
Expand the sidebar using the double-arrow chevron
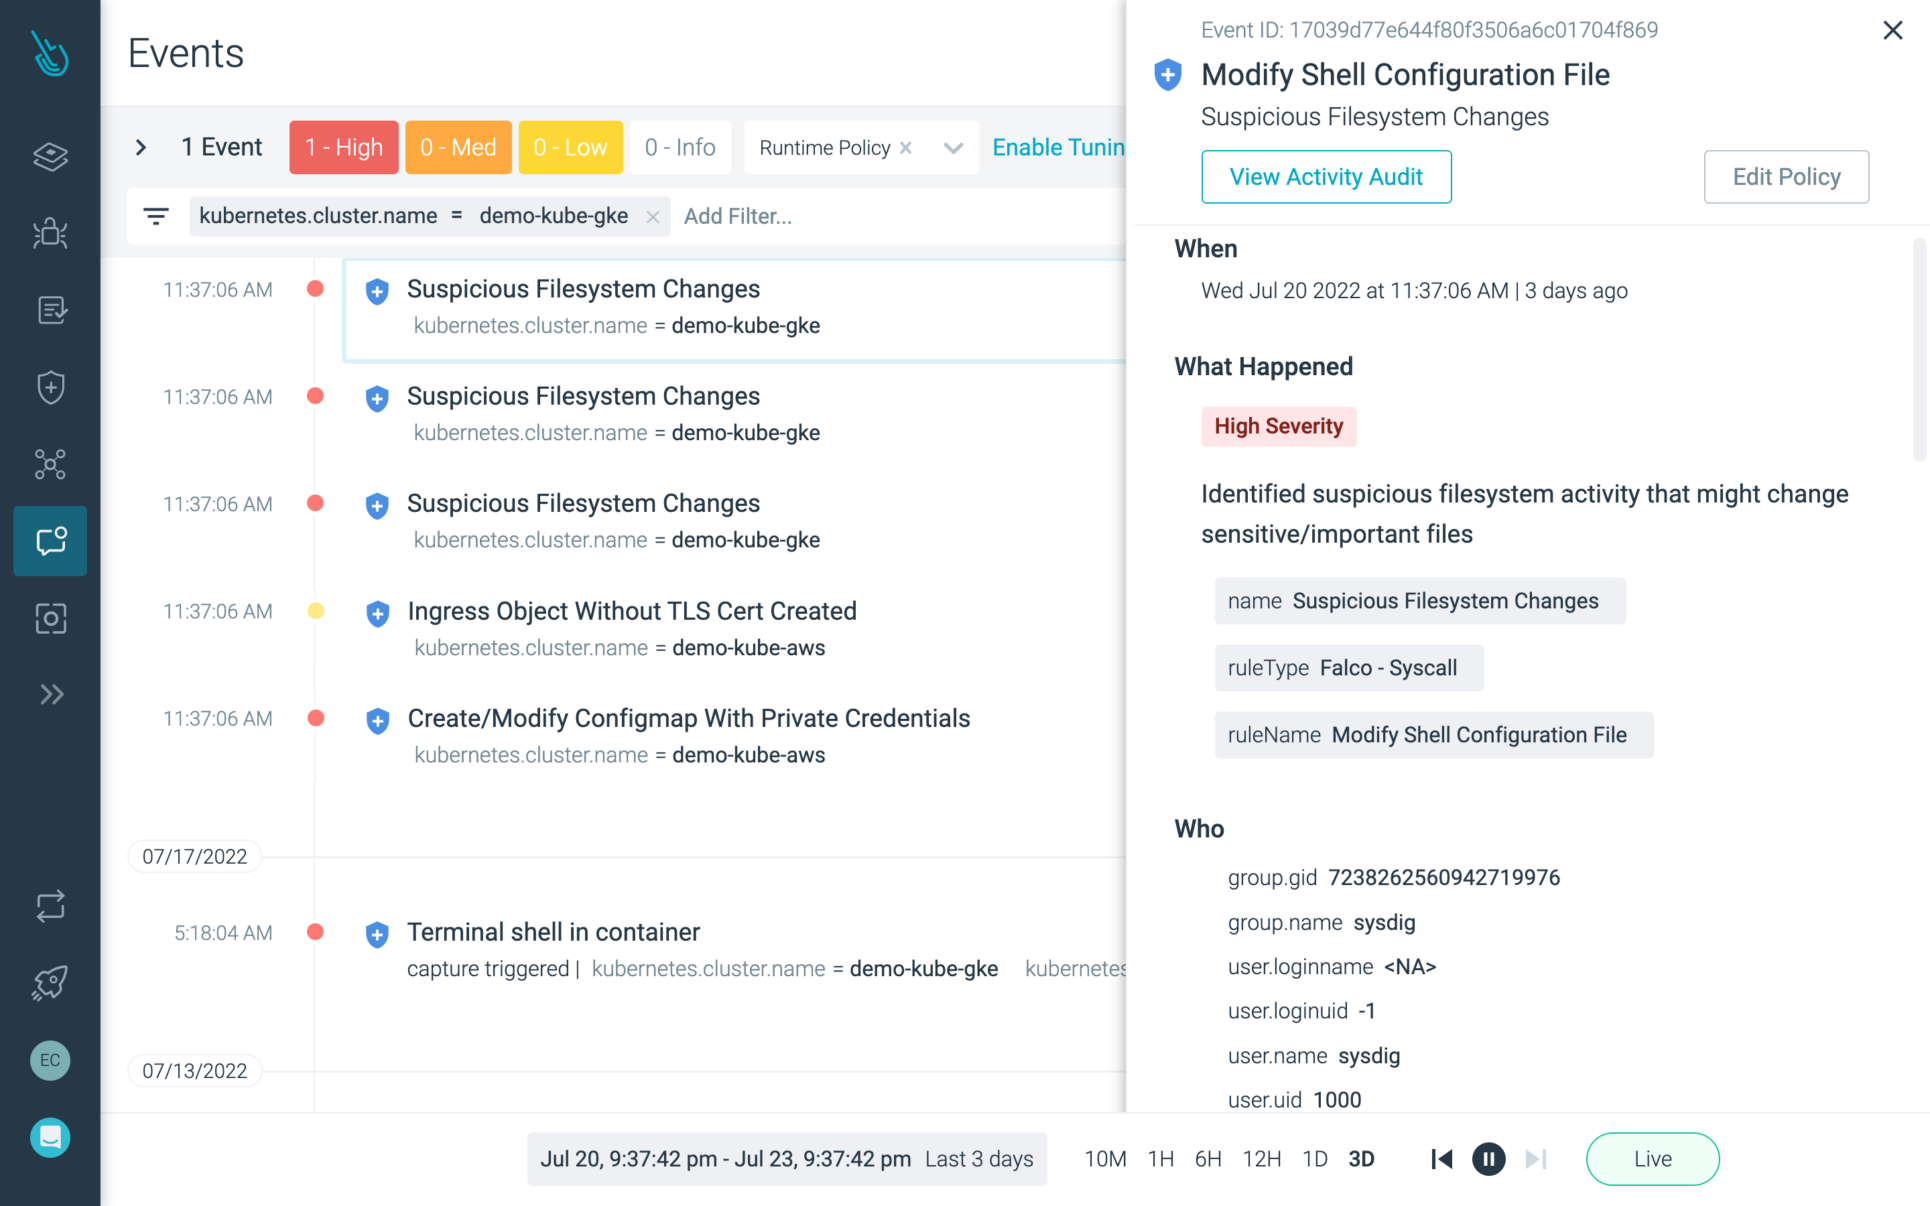(50, 694)
